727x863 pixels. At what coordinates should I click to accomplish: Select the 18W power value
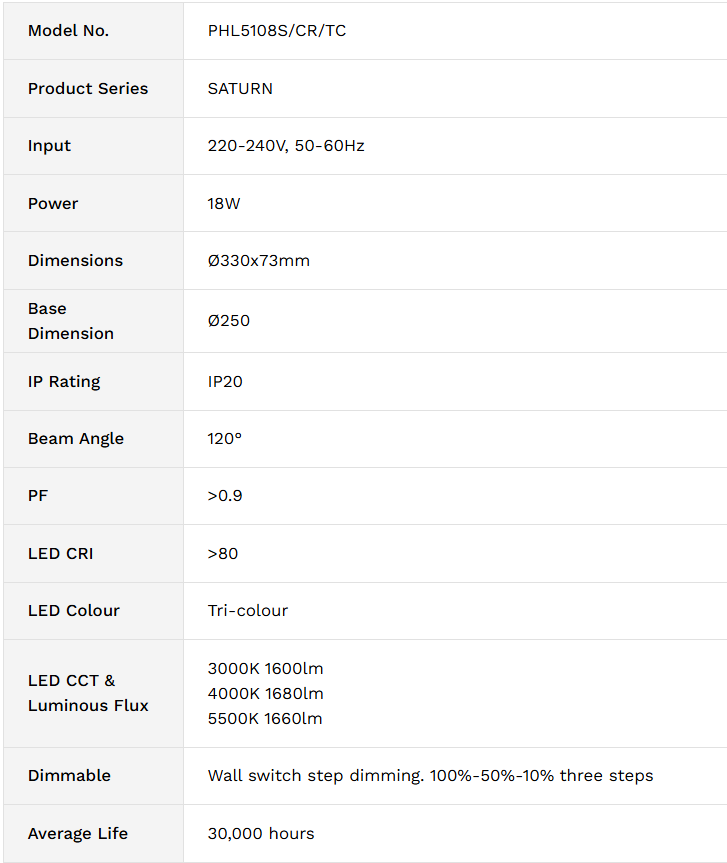pyautogui.click(x=224, y=204)
